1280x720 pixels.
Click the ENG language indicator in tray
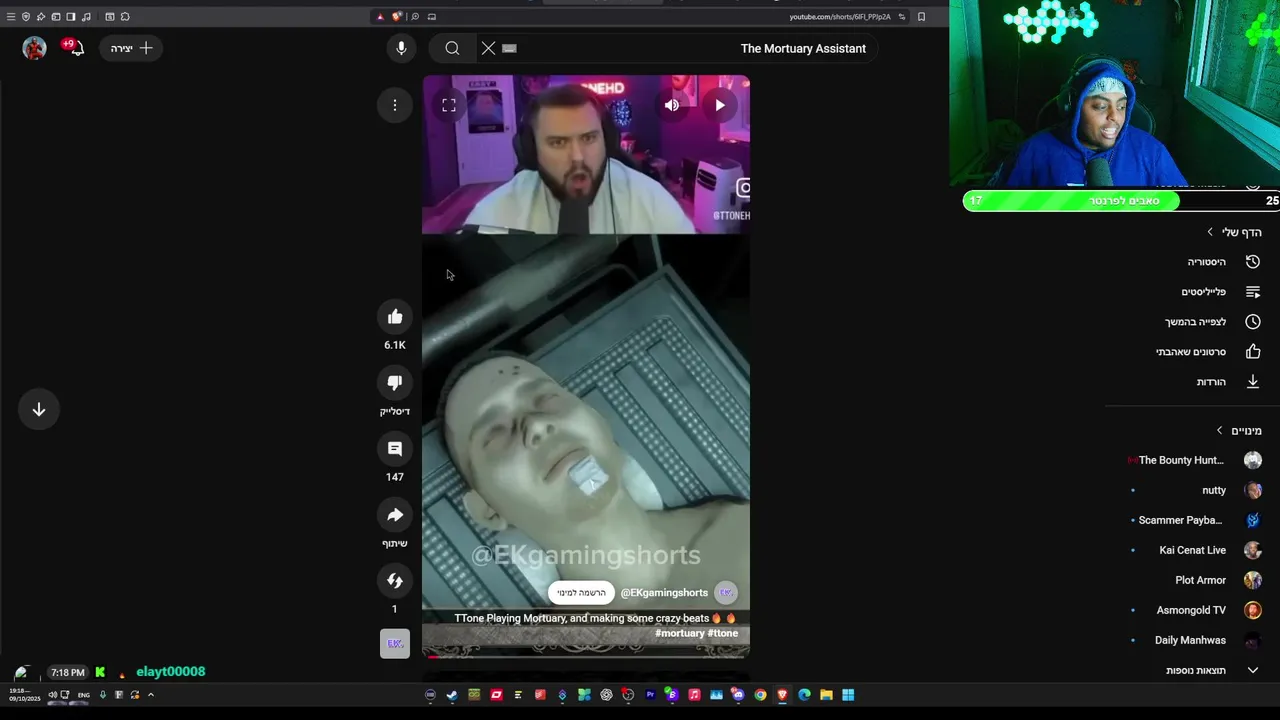click(x=84, y=695)
